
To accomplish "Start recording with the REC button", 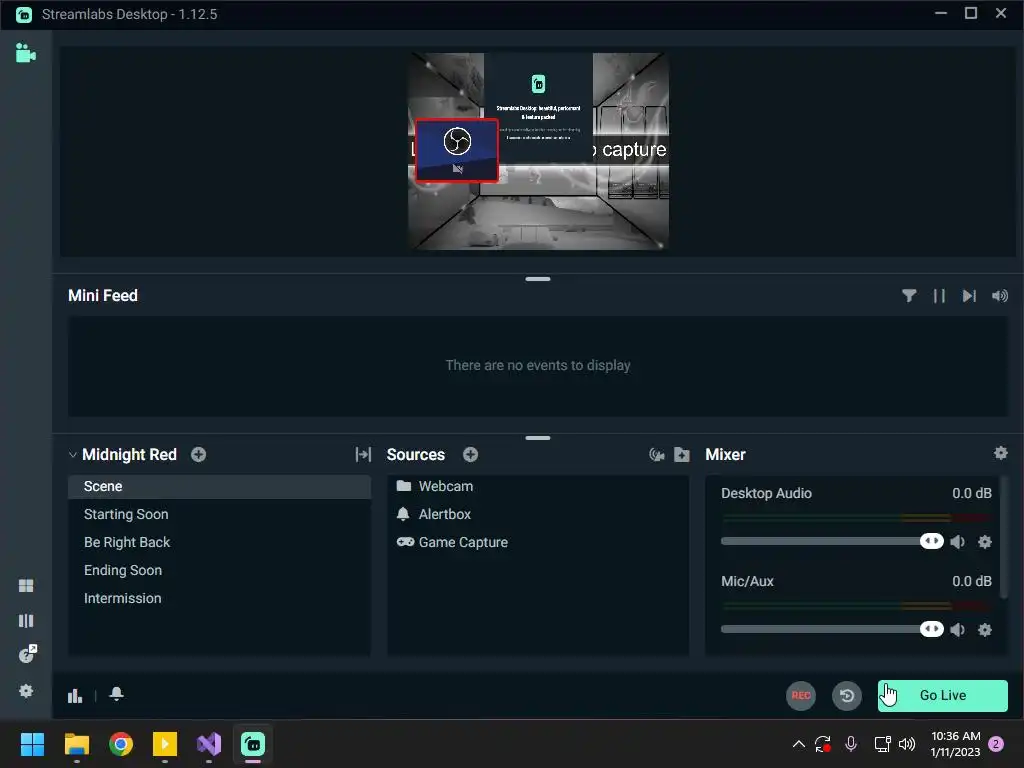I will coord(801,696).
